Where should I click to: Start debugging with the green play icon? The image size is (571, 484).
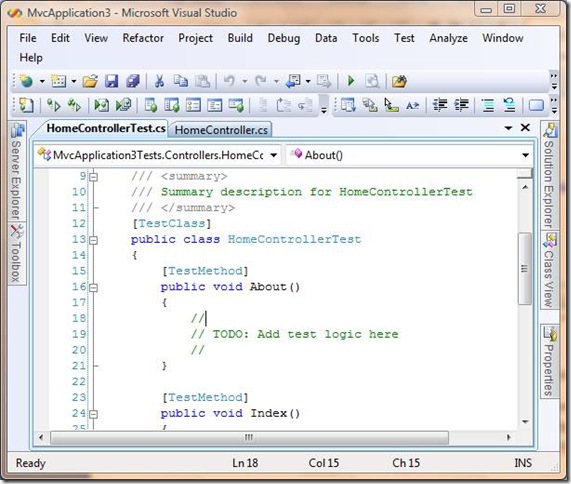[x=351, y=81]
